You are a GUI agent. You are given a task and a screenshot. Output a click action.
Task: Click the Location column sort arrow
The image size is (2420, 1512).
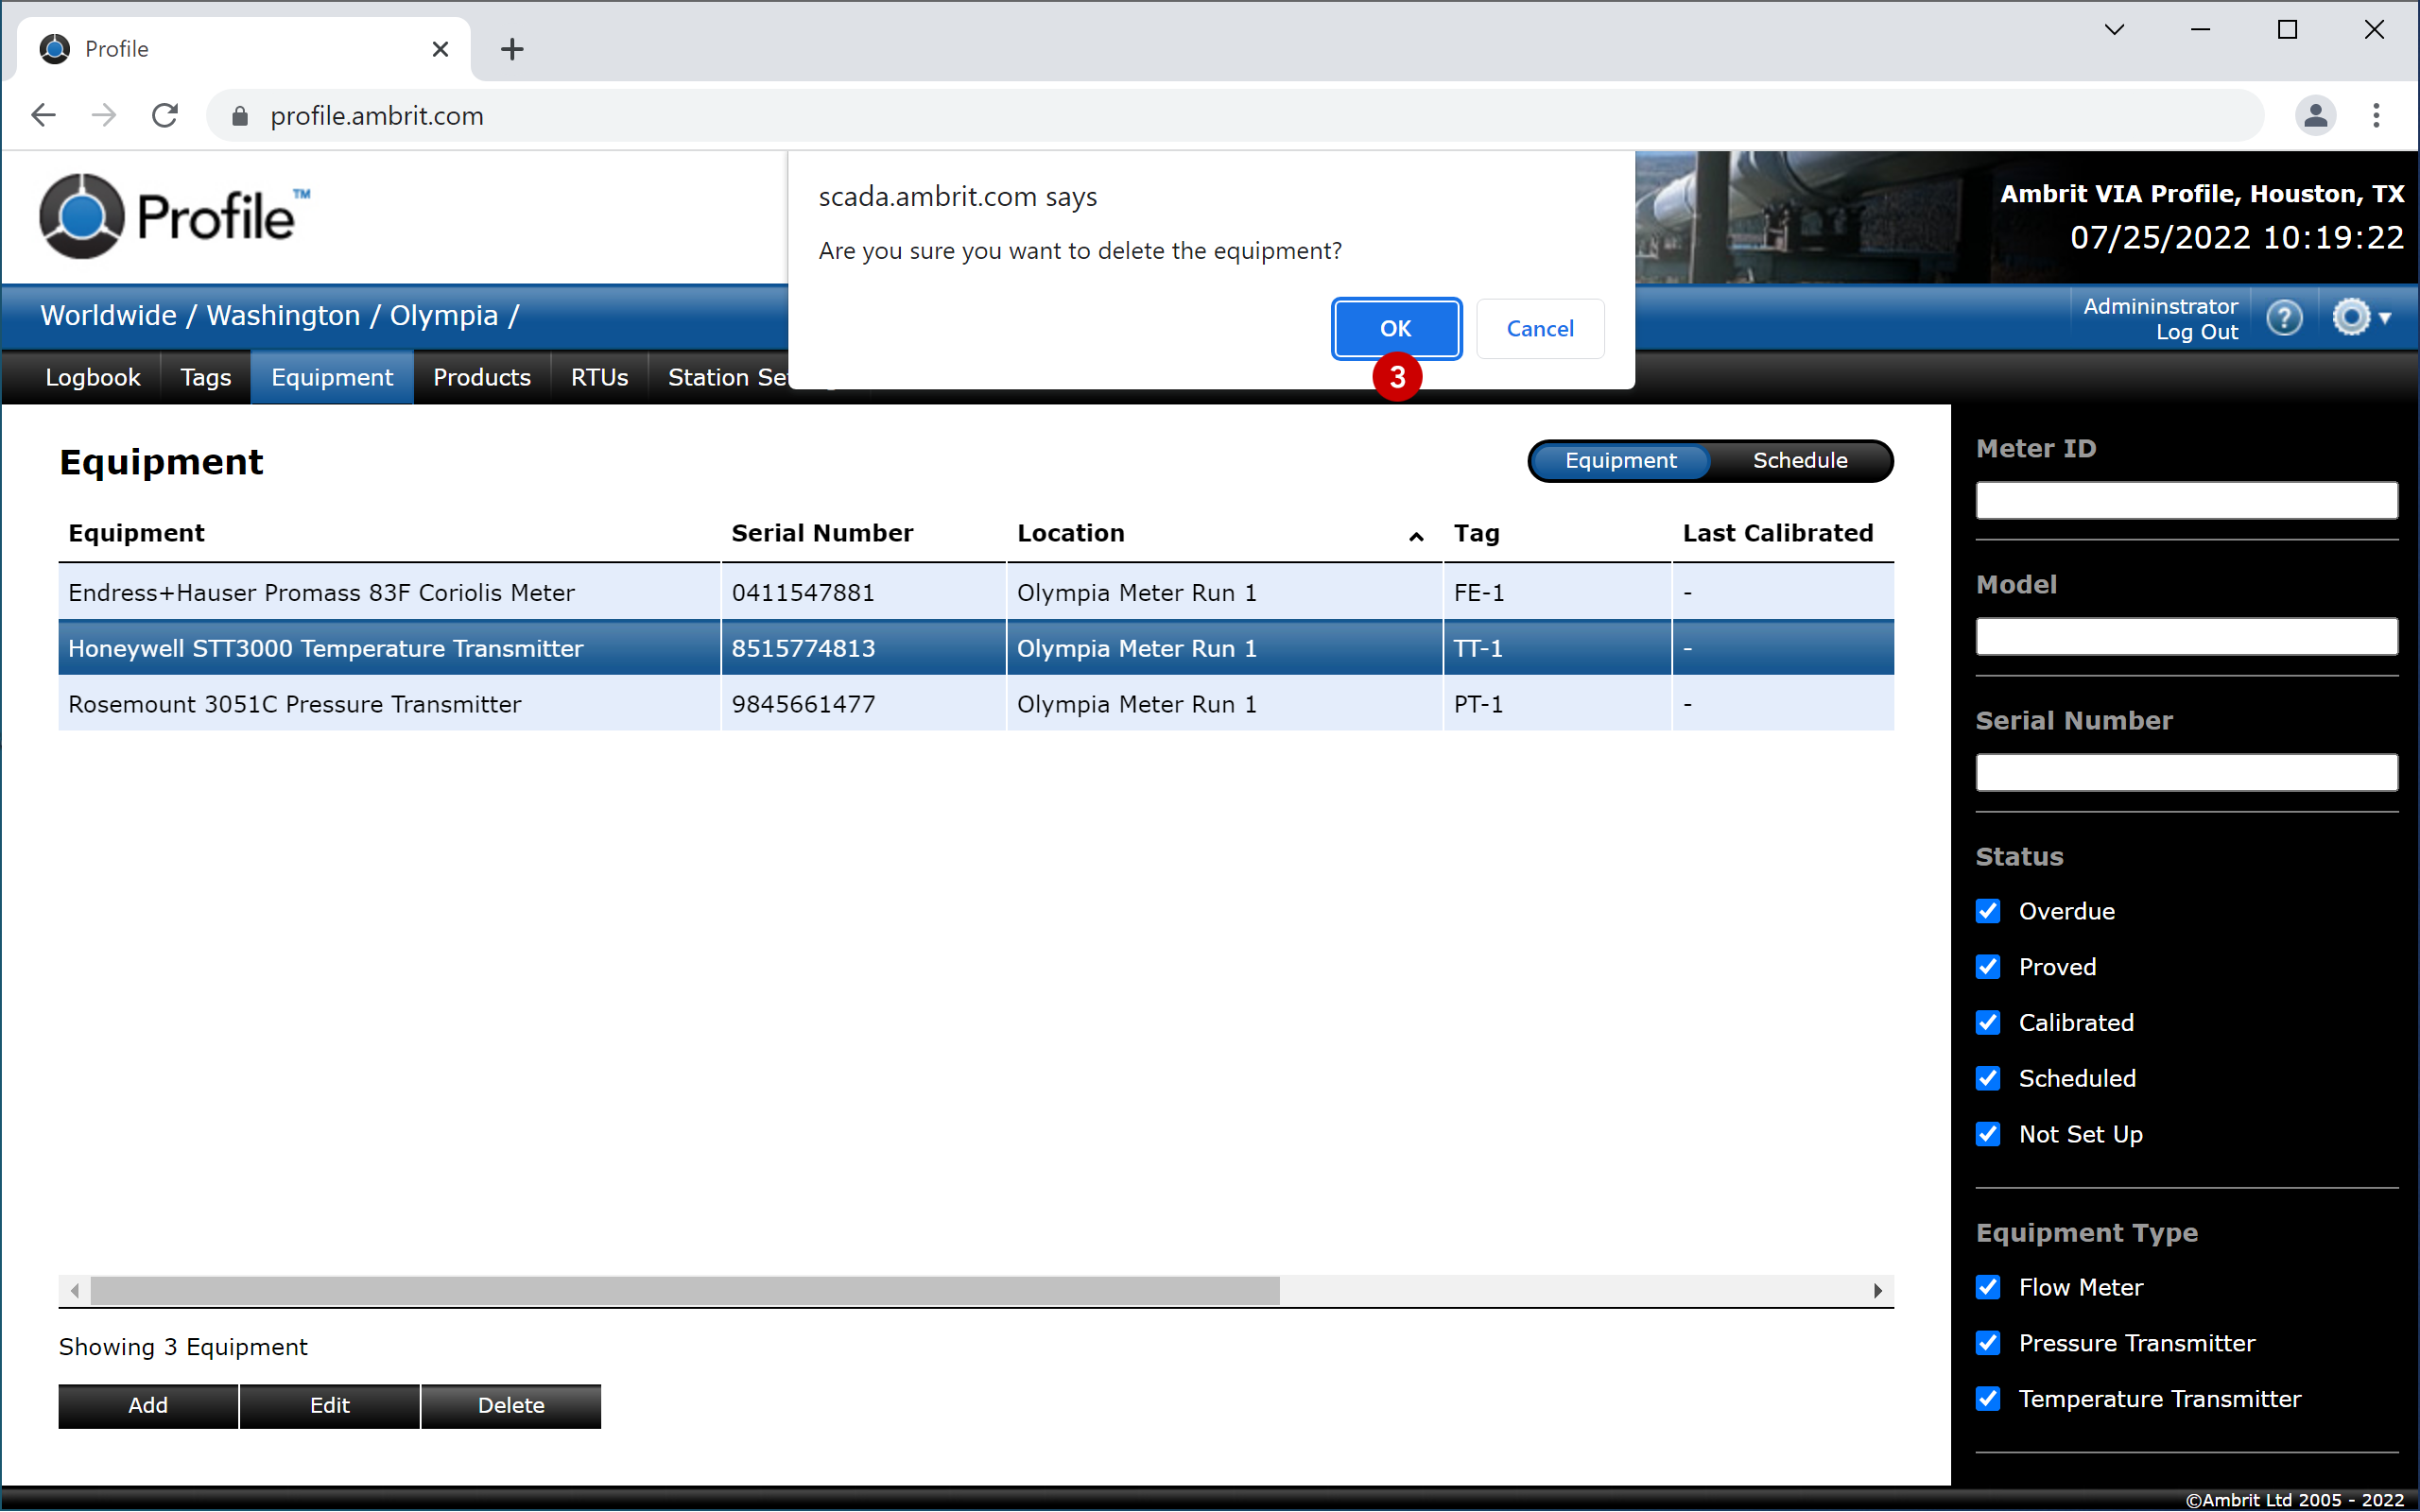coord(1416,537)
